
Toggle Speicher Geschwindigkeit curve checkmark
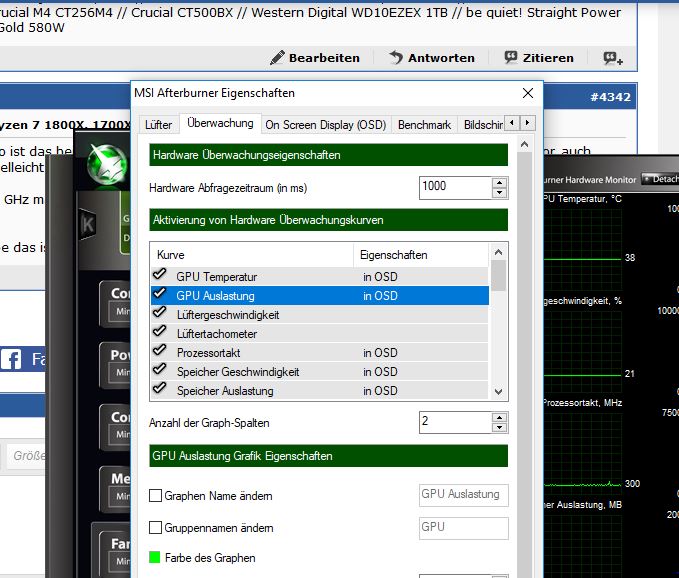[x=160, y=369]
